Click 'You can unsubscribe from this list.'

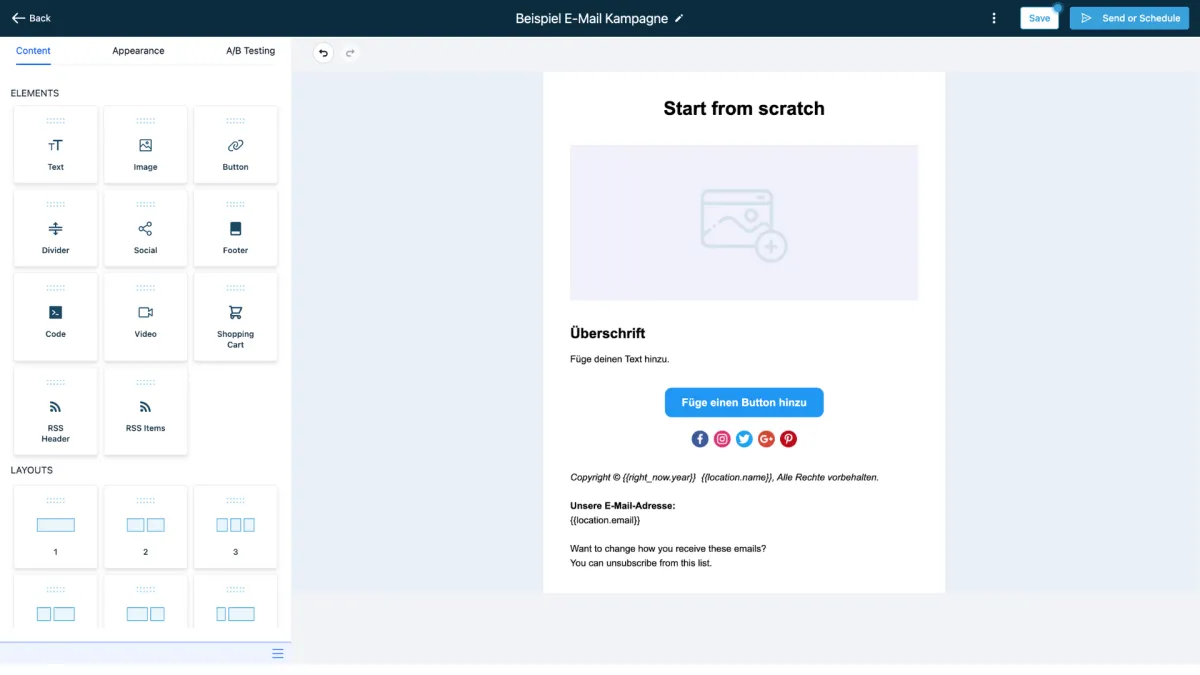(x=641, y=563)
